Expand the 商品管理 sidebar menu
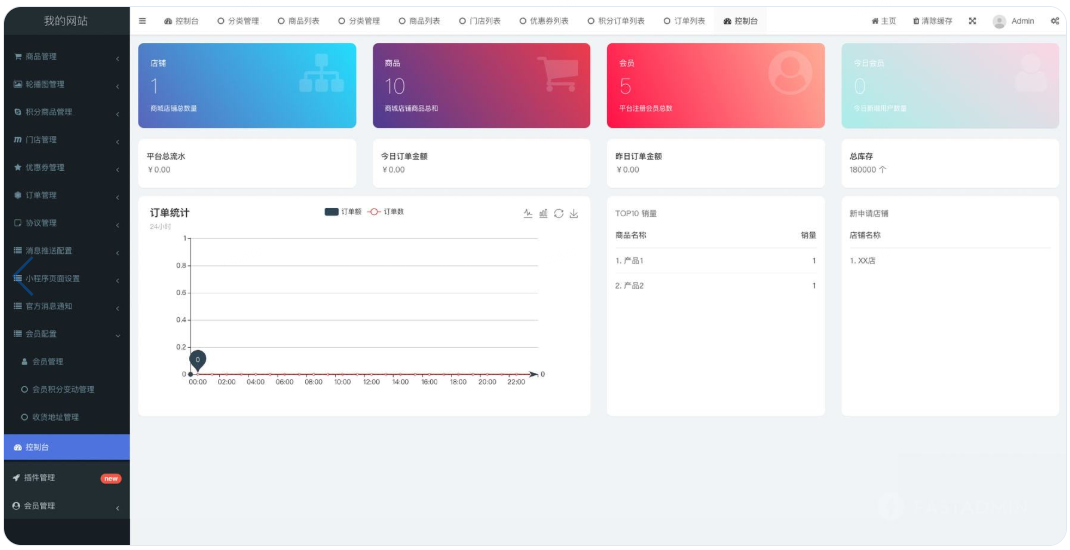The width and height of the screenshot is (1070, 550). coord(65,57)
